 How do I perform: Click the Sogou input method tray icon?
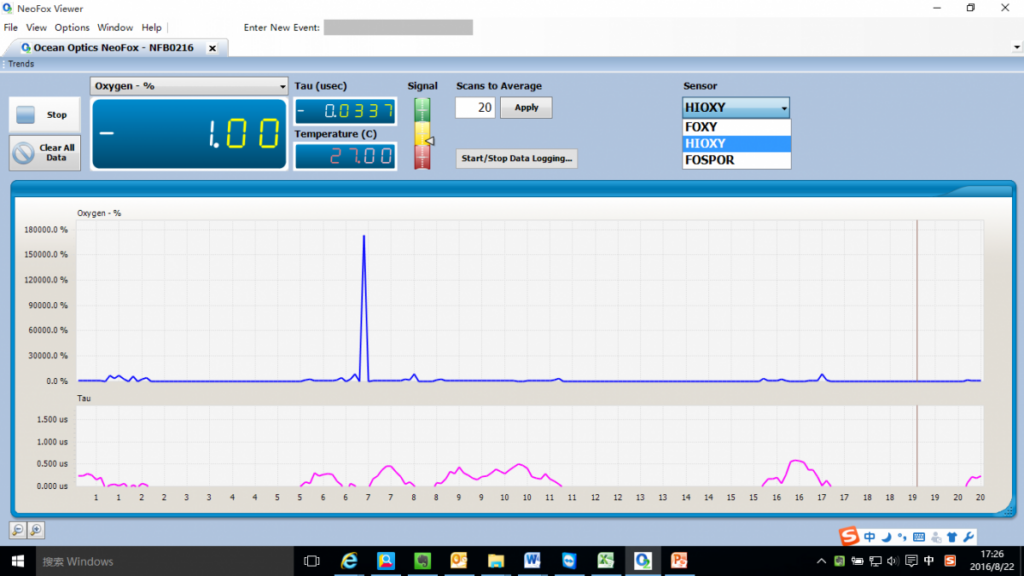click(x=950, y=561)
